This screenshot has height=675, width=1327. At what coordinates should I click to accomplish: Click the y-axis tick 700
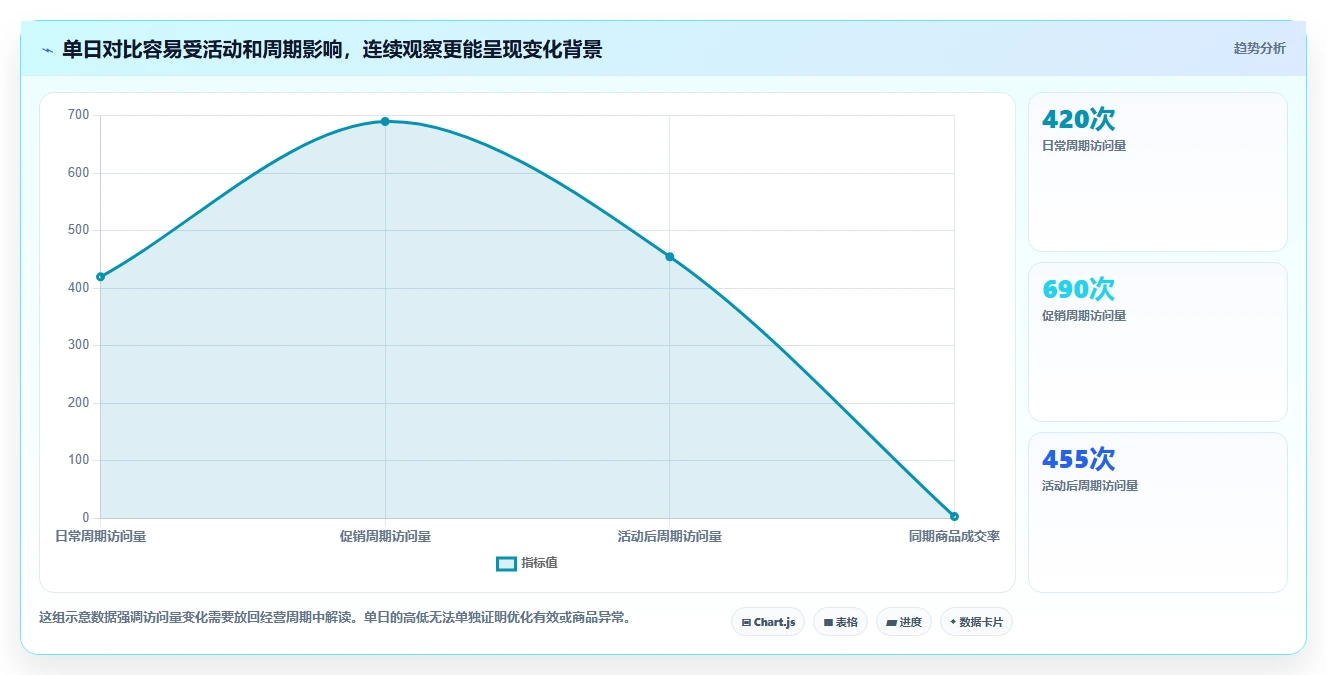click(79, 115)
